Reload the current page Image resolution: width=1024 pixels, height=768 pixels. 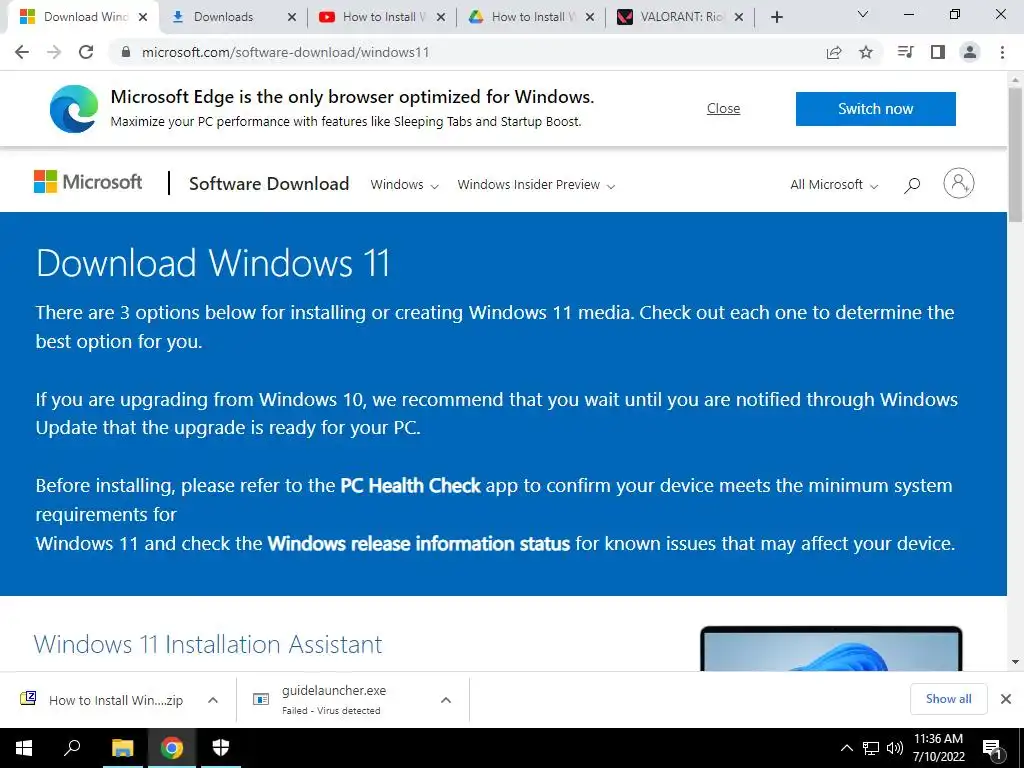coord(86,52)
